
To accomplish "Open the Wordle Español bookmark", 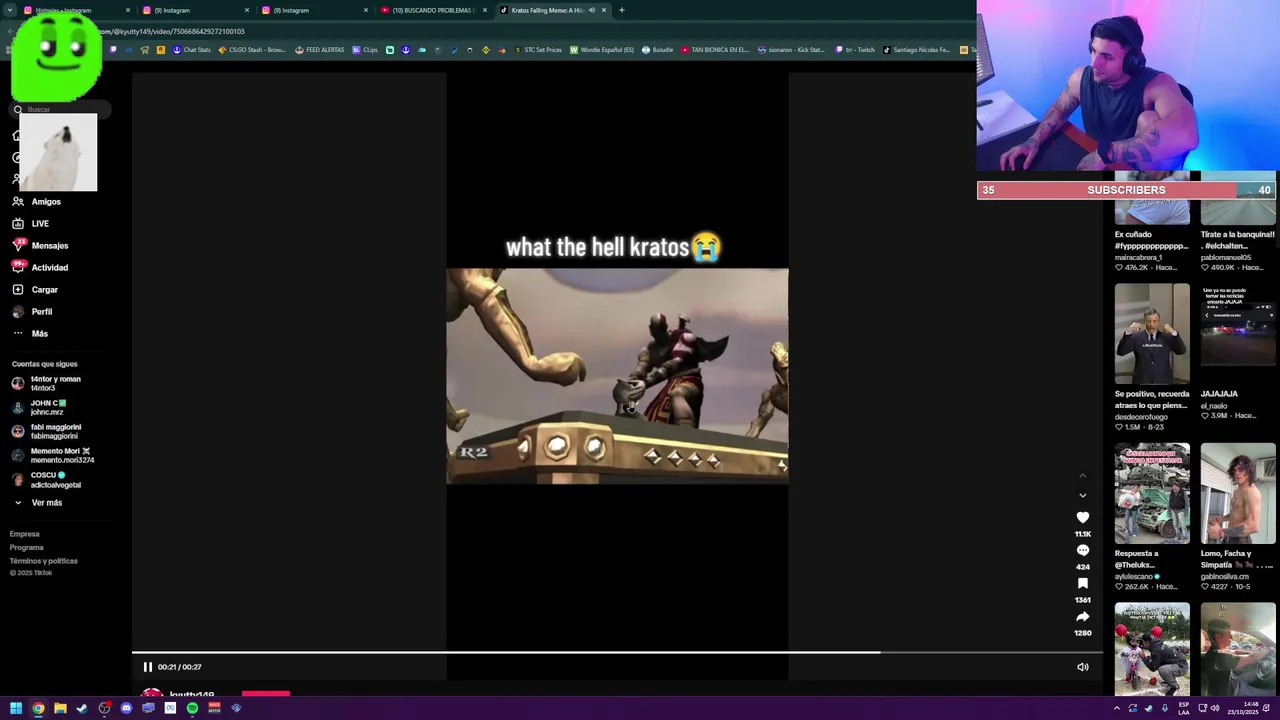I will click(x=602, y=50).
